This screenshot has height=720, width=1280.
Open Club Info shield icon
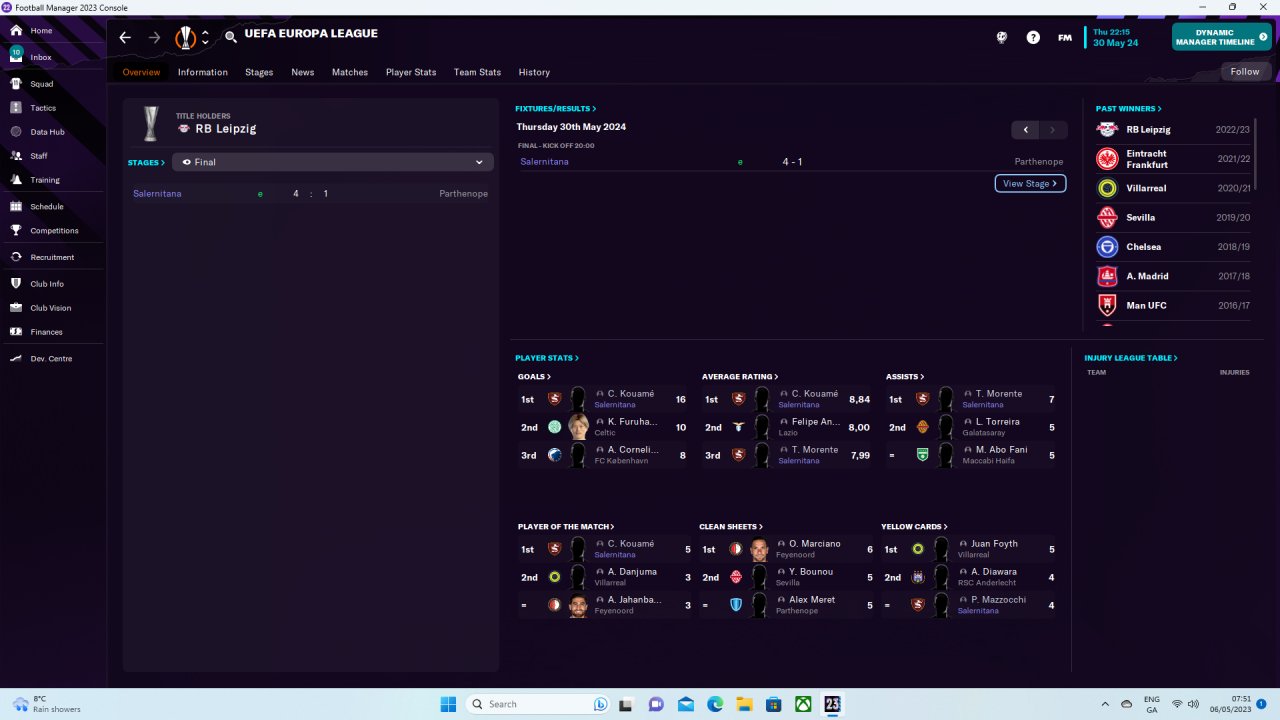(x=16, y=284)
